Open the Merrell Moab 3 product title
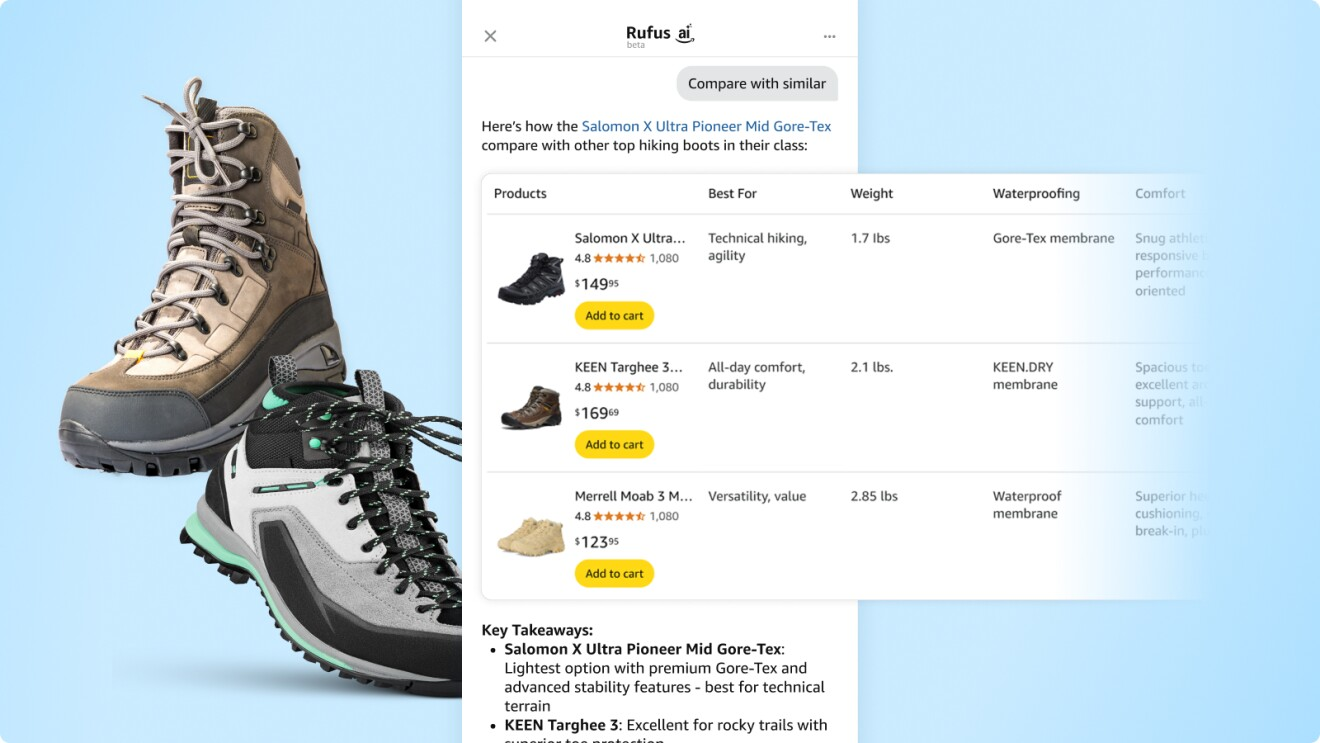 tap(633, 496)
